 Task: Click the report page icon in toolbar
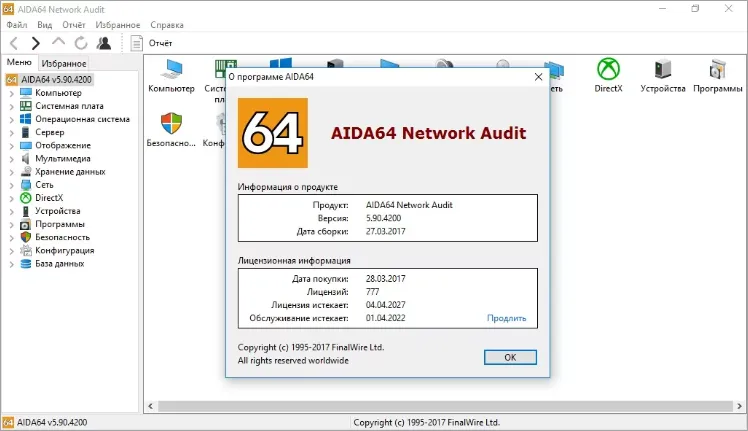(x=136, y=43)
